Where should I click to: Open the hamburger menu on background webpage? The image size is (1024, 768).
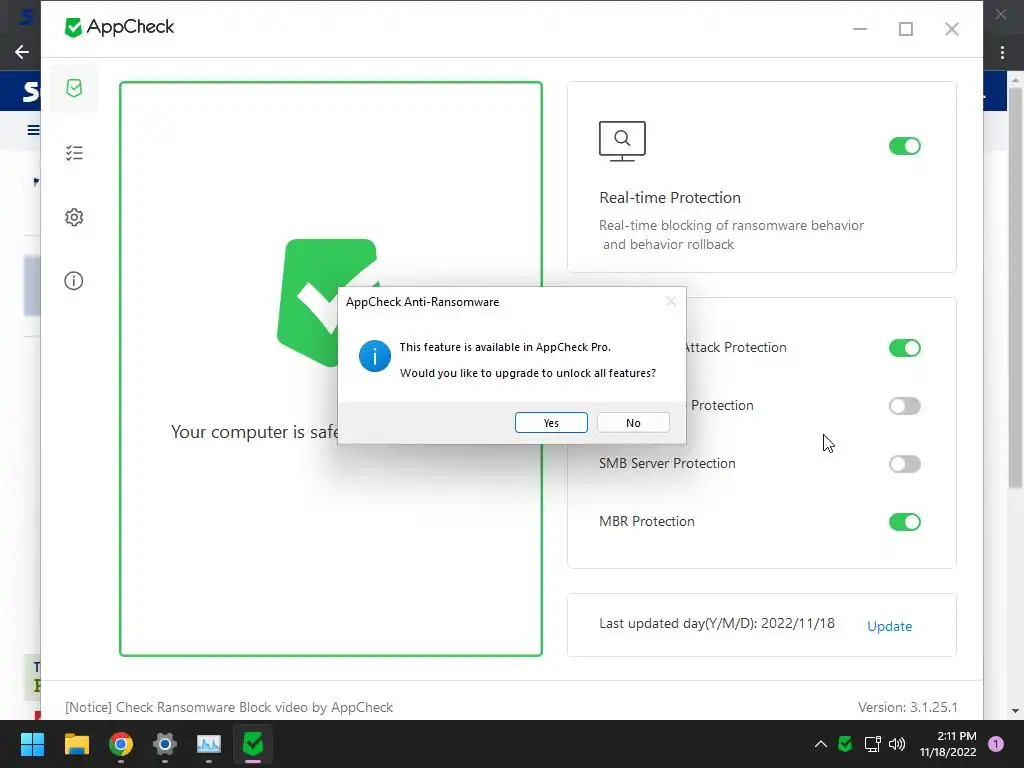pyautogui.click(x=33, y=130)
